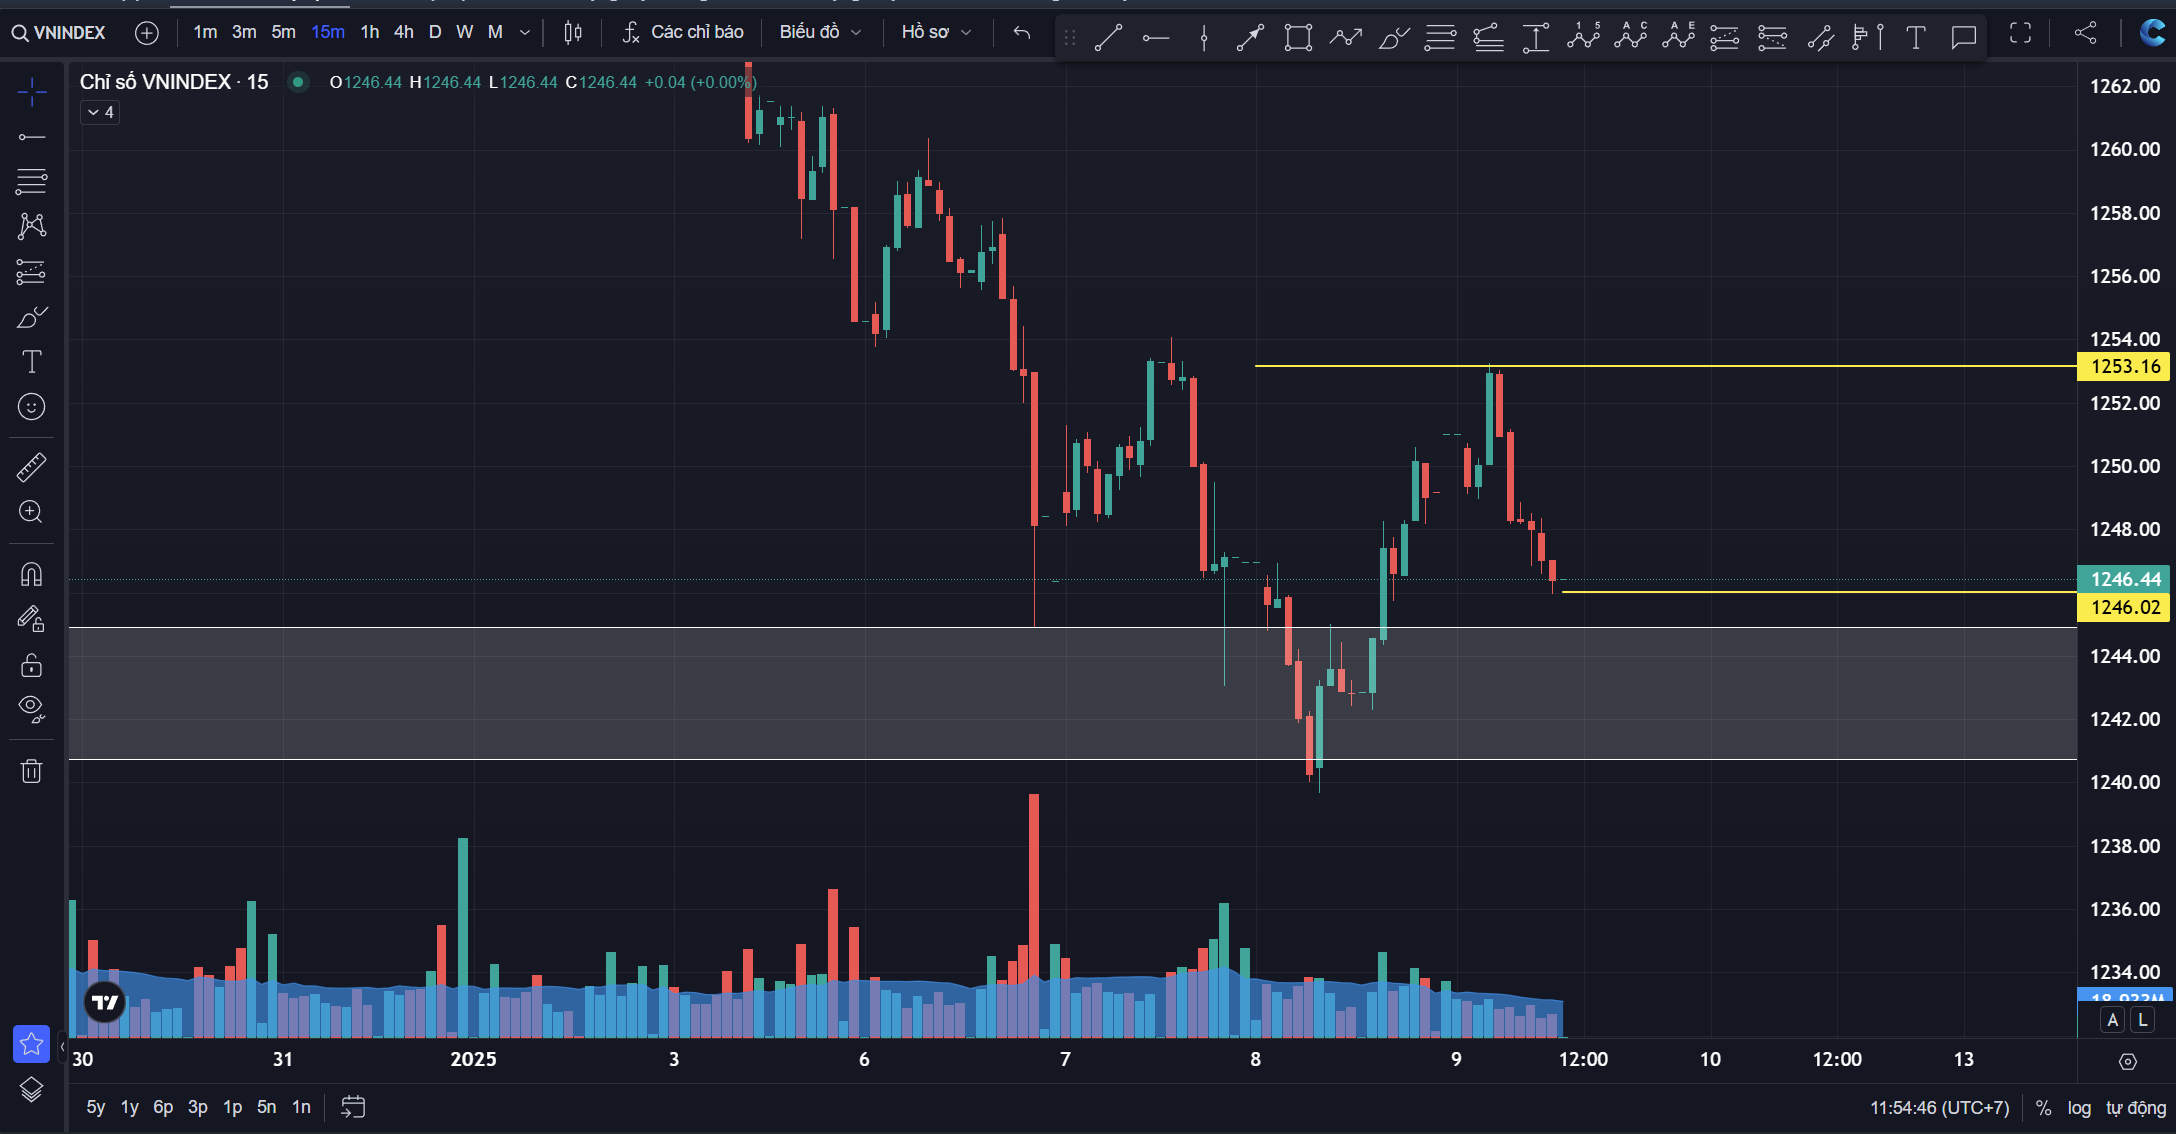Switch to the 1h timeframe
This screenshot has width=2176, height=1134.
coord(369,32)
